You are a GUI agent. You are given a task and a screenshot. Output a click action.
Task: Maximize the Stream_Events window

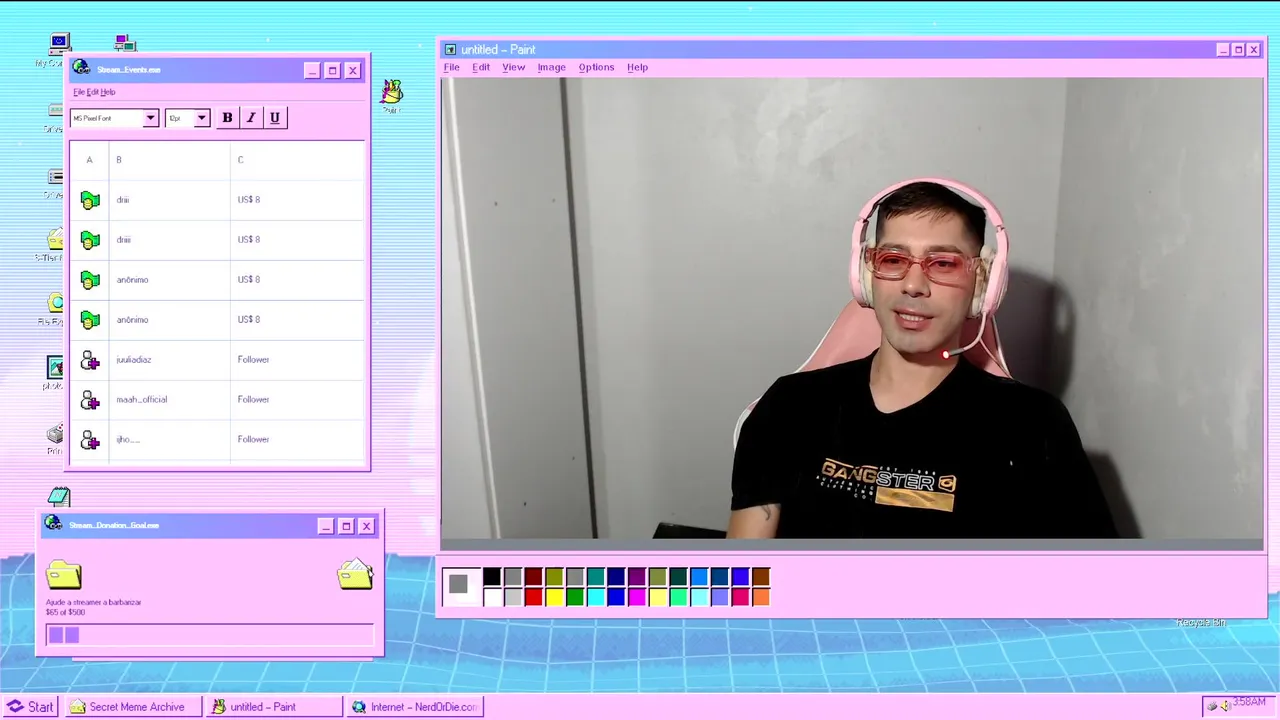pos(332,70)
